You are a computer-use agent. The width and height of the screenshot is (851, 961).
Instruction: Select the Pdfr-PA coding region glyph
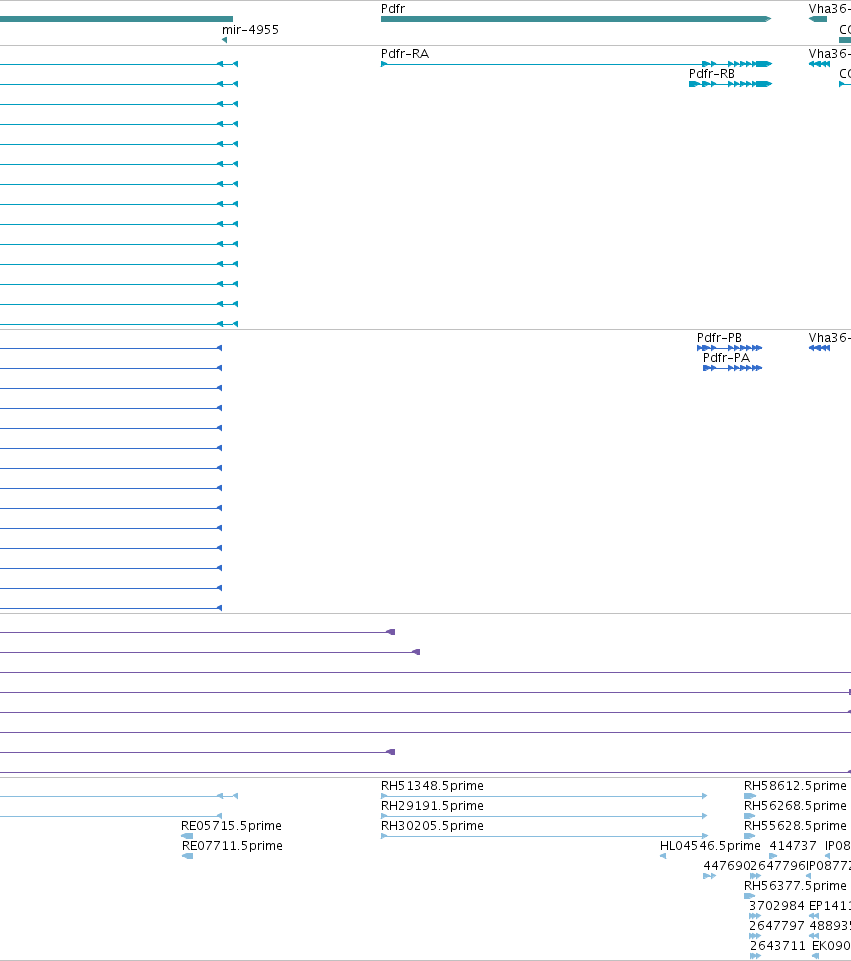733,368
